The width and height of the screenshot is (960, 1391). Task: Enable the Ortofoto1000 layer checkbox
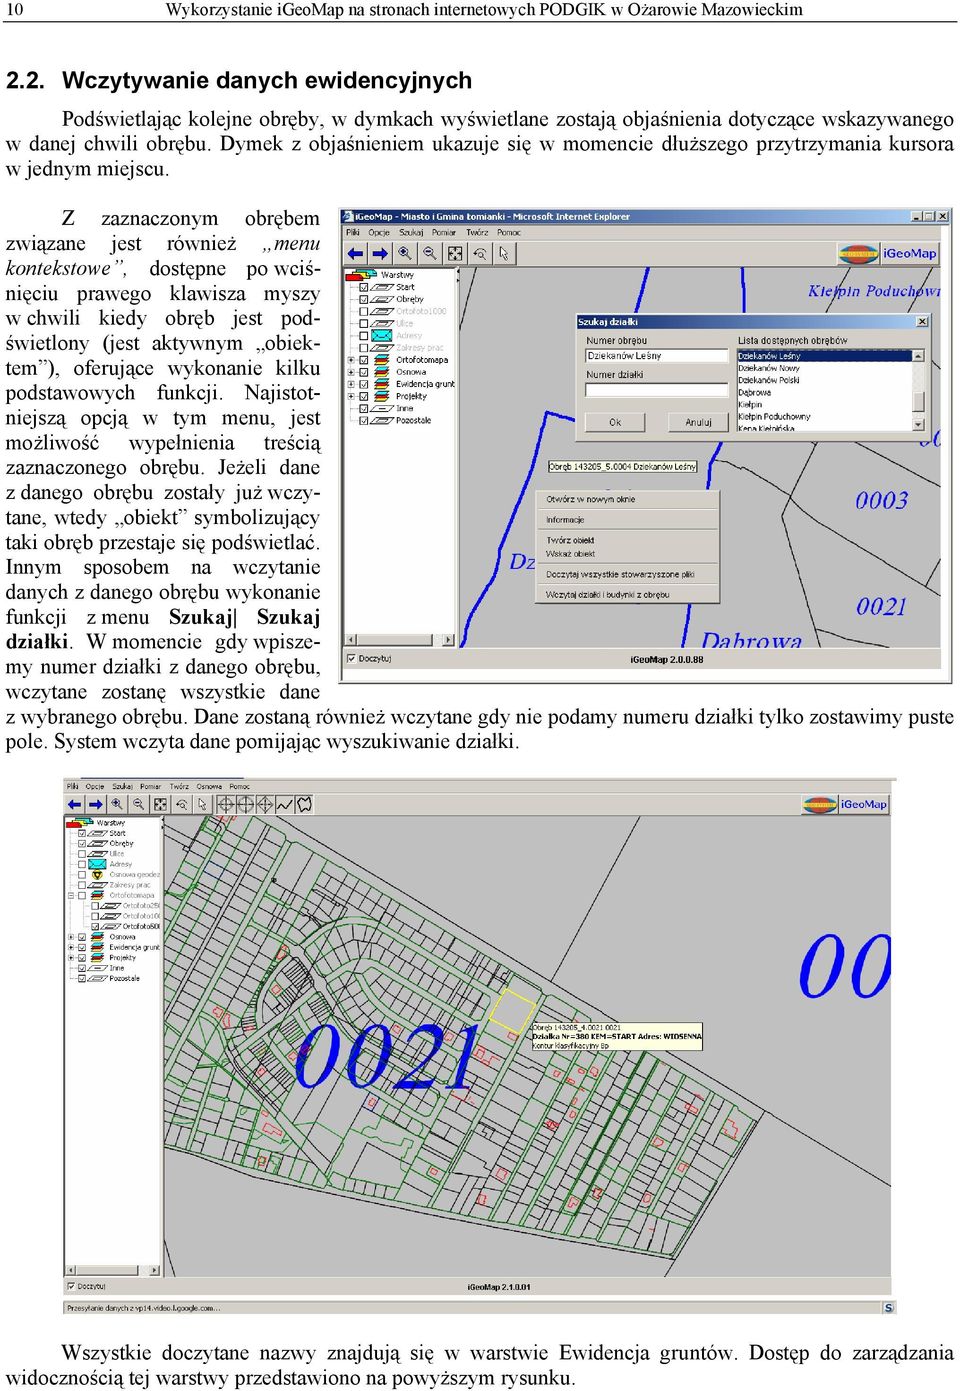tap(365, 311)
